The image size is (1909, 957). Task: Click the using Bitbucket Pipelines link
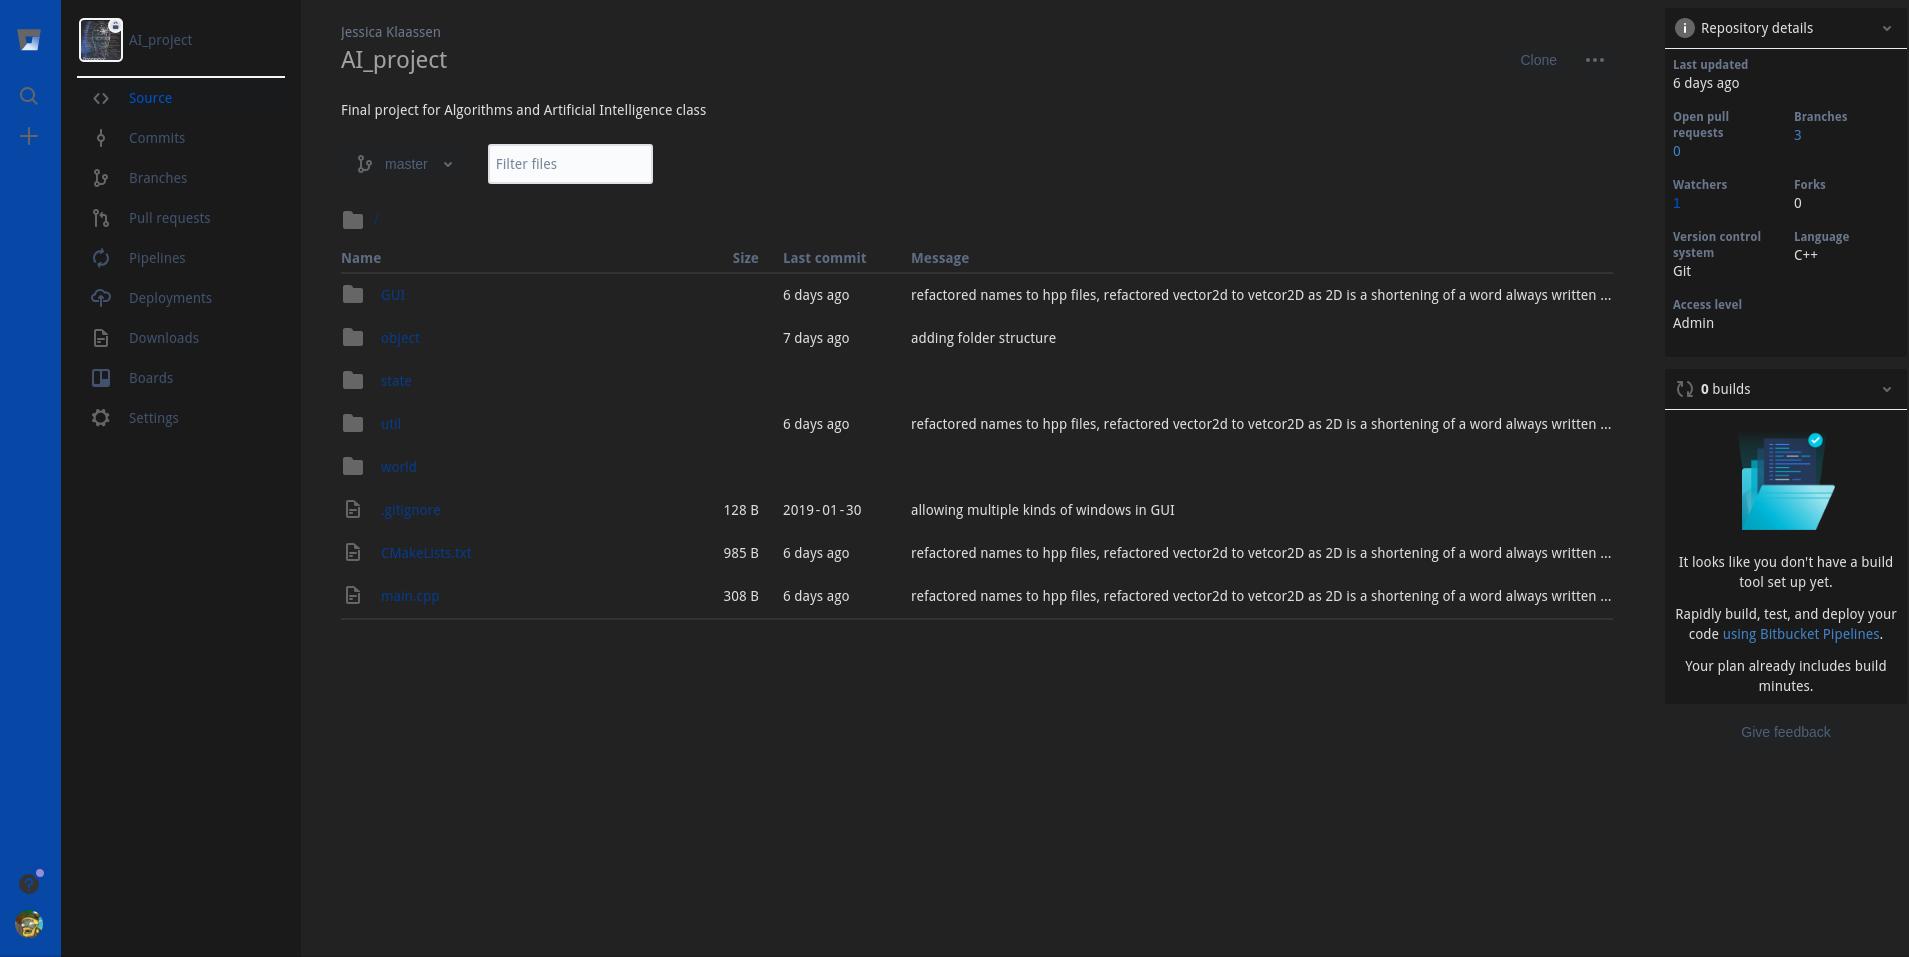1800,634
